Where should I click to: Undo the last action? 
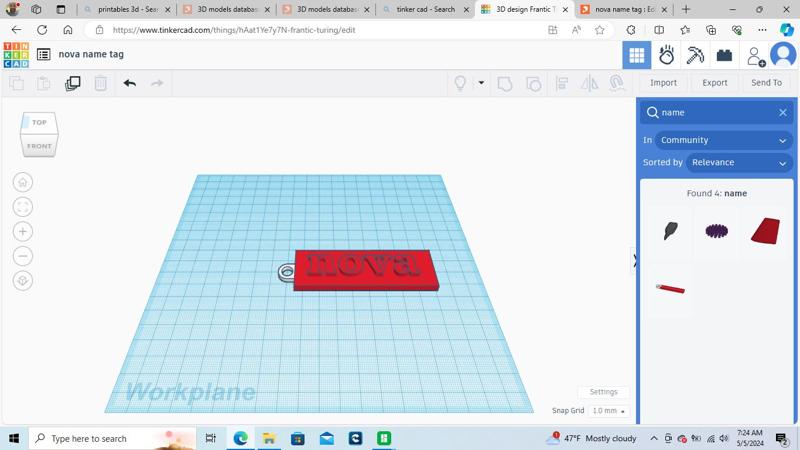130,83
